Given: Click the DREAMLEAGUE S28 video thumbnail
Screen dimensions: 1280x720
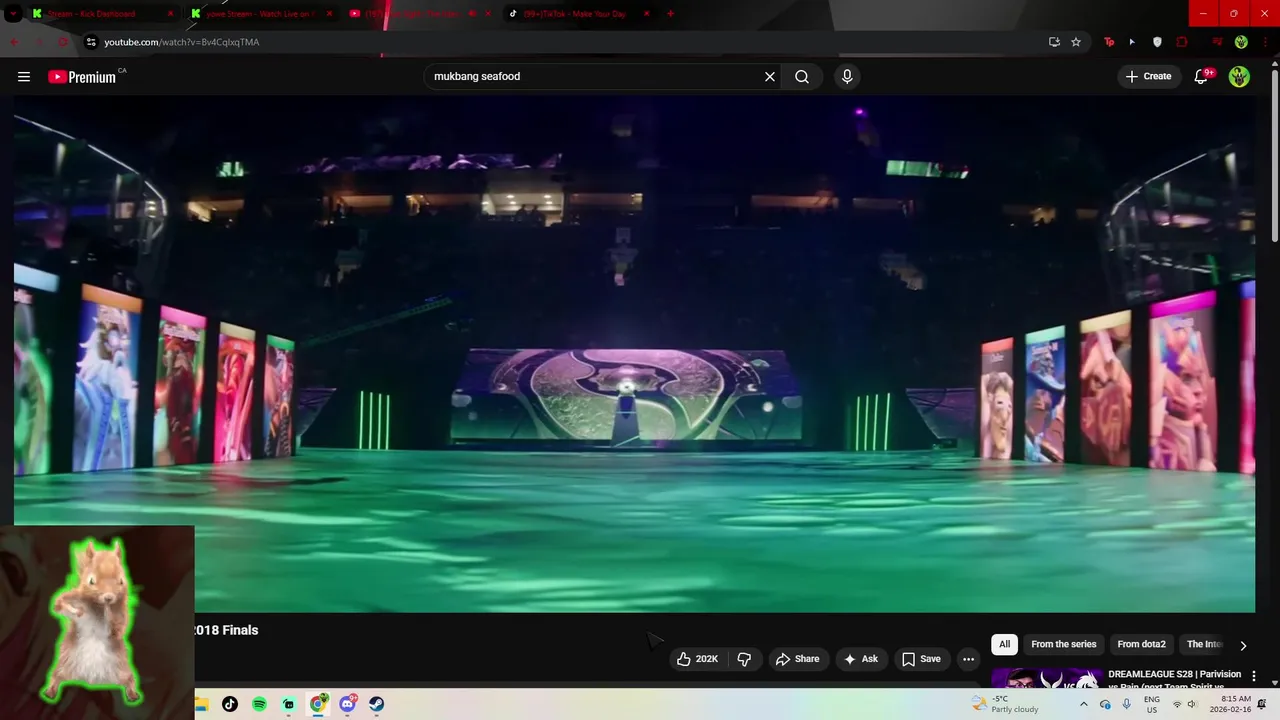Looking at the screenshot, I should [x=1047, y=678].
